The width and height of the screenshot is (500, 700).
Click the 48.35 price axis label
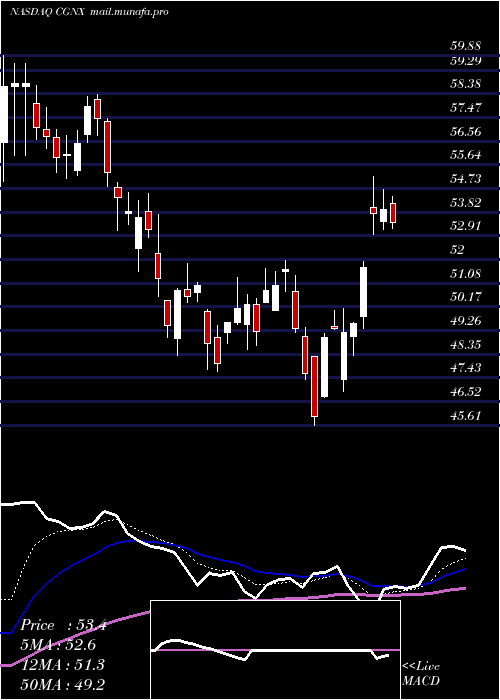465,345
